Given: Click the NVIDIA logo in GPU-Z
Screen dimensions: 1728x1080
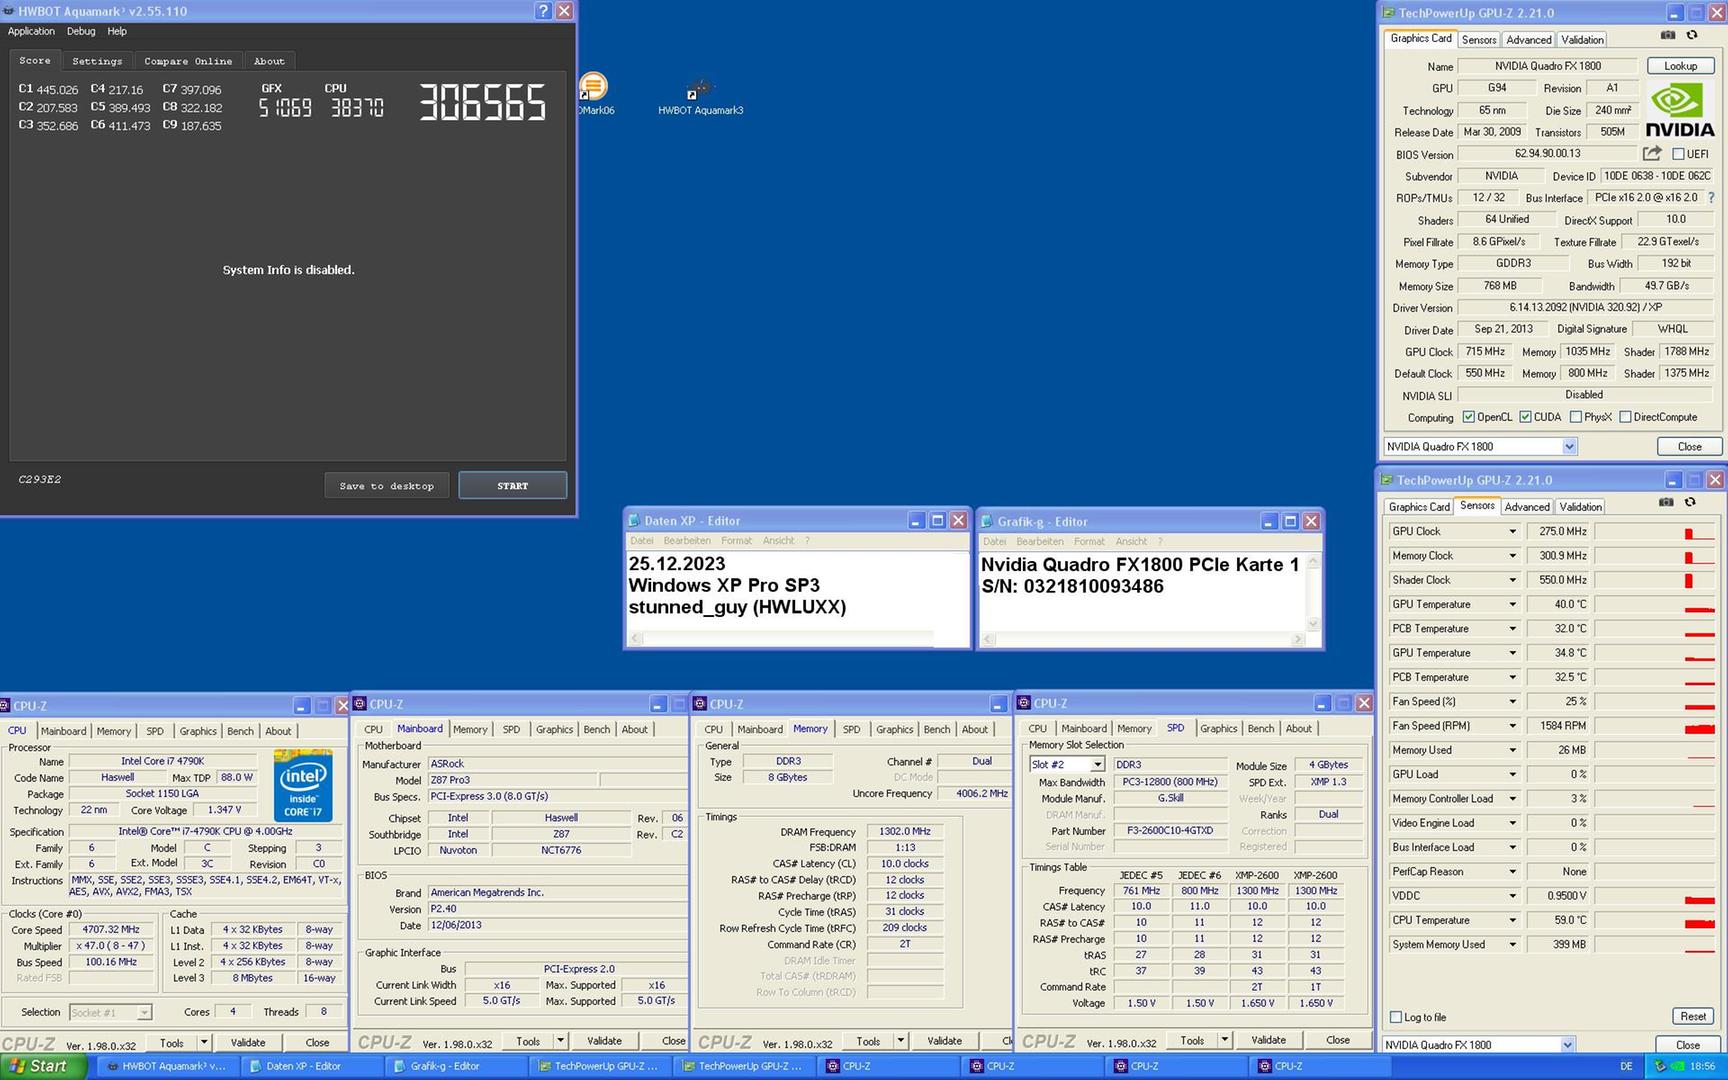Looking at the screenshot, I should pos(1679,110).
